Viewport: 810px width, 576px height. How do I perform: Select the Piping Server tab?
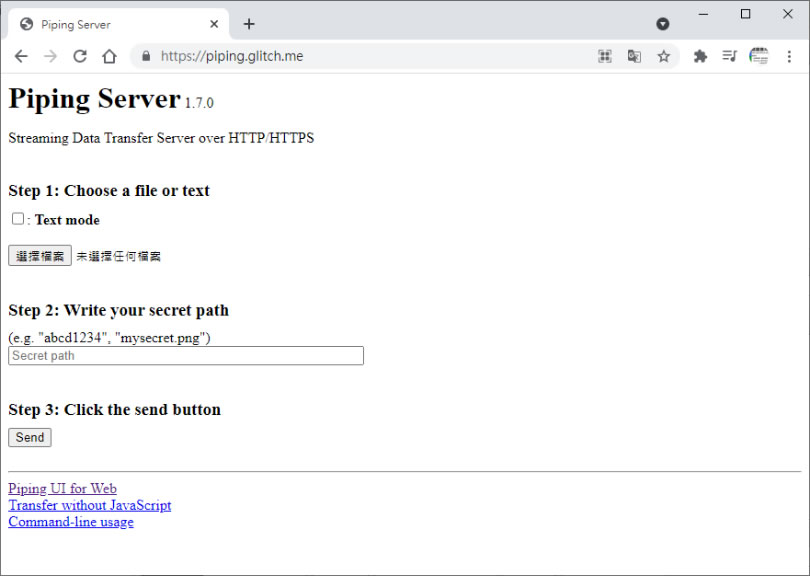tap(118, 24)
